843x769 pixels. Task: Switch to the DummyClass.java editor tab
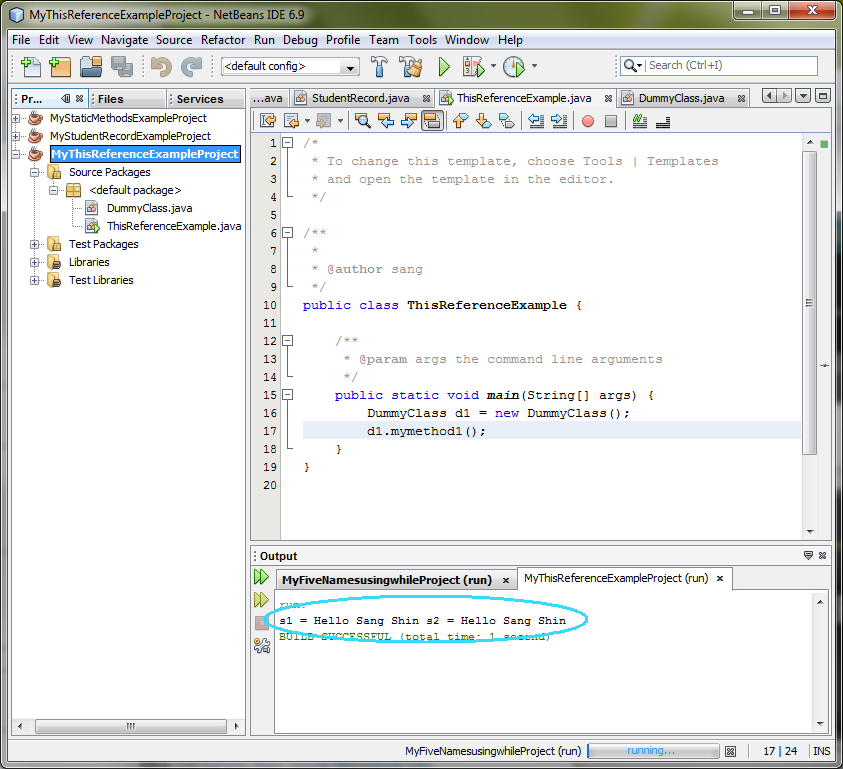[681, 98]
